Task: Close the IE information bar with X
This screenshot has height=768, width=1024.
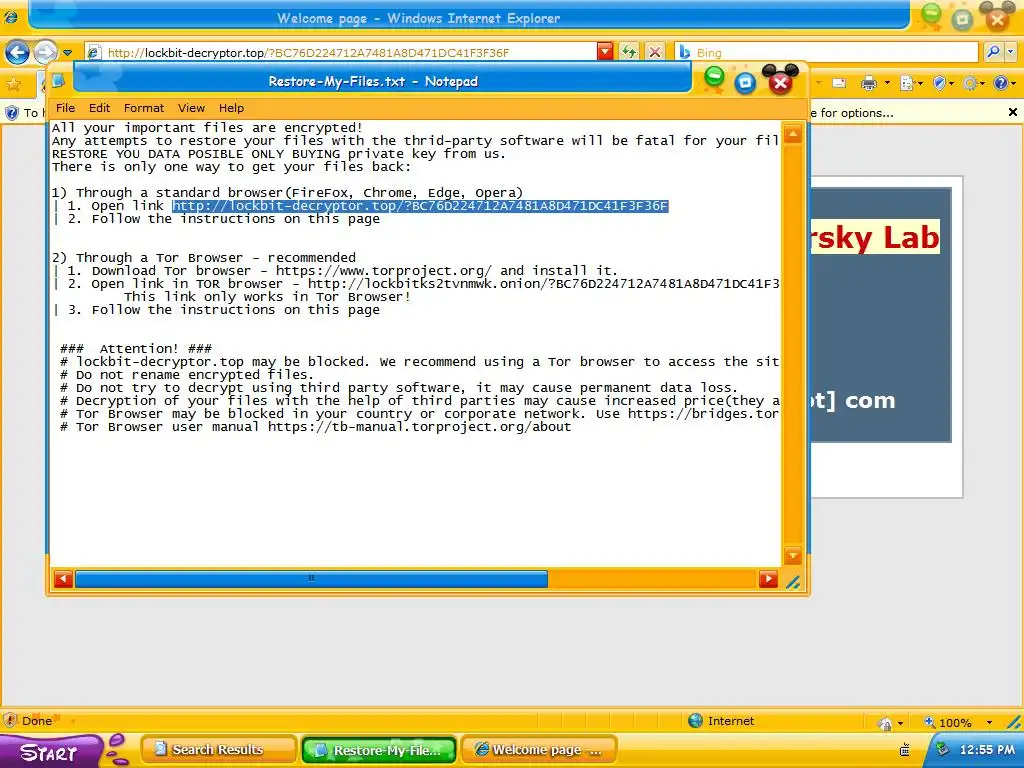Action: (1012, 112)
